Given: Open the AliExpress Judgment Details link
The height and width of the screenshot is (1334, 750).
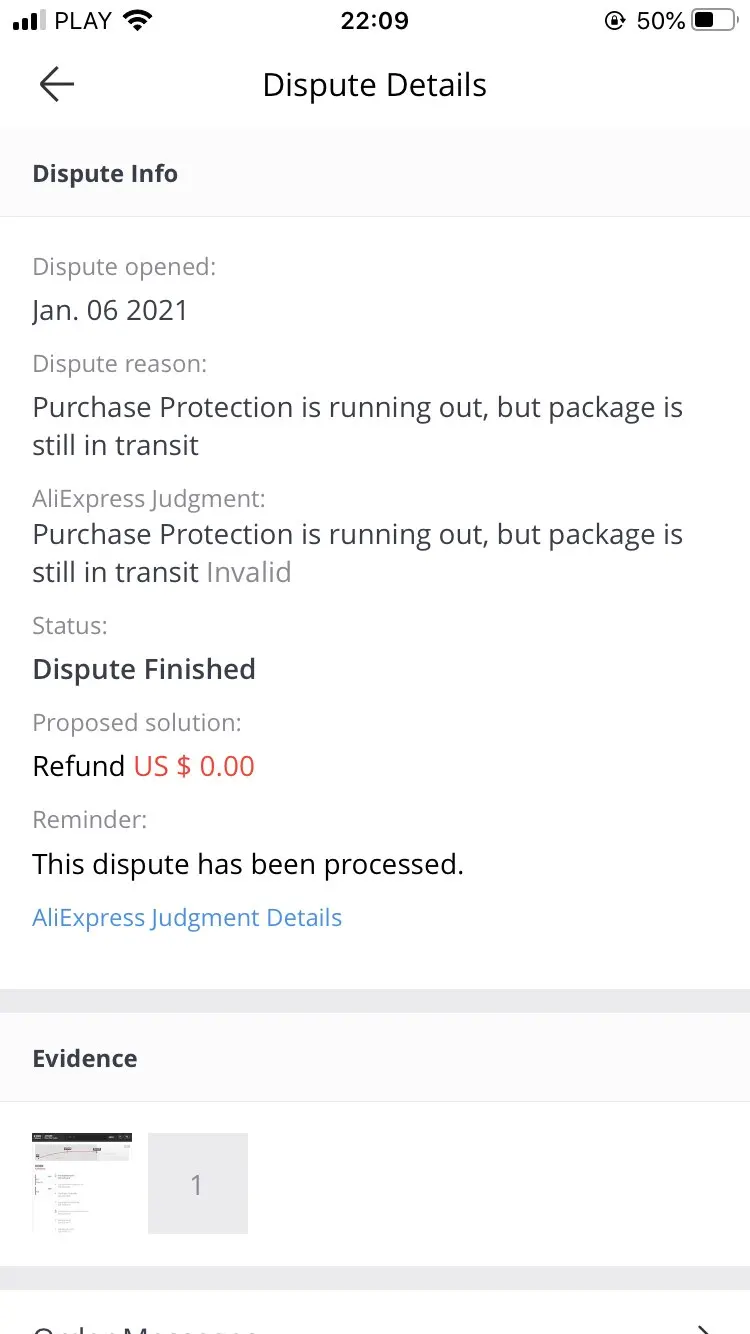Looking at the screenshot, I should 187,918.
